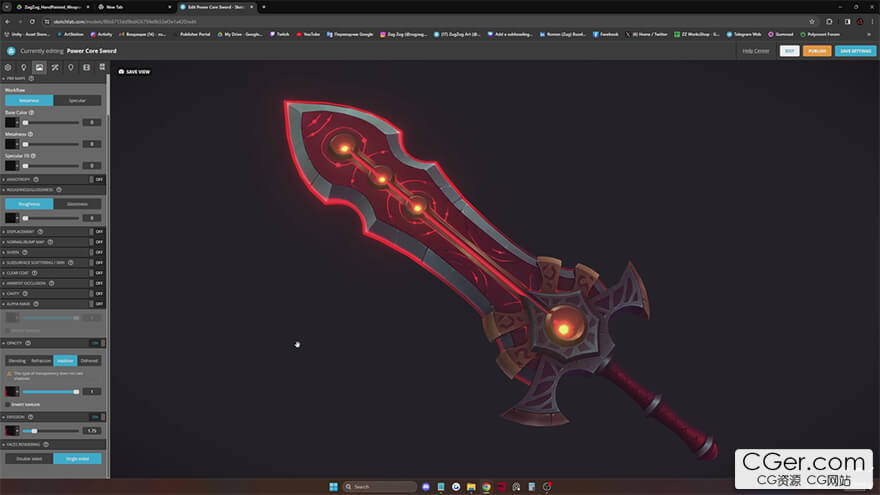Open the Scene settings gear tab
Screen dimensions: 880x495
pyautogui.click(x=8, y=67)
